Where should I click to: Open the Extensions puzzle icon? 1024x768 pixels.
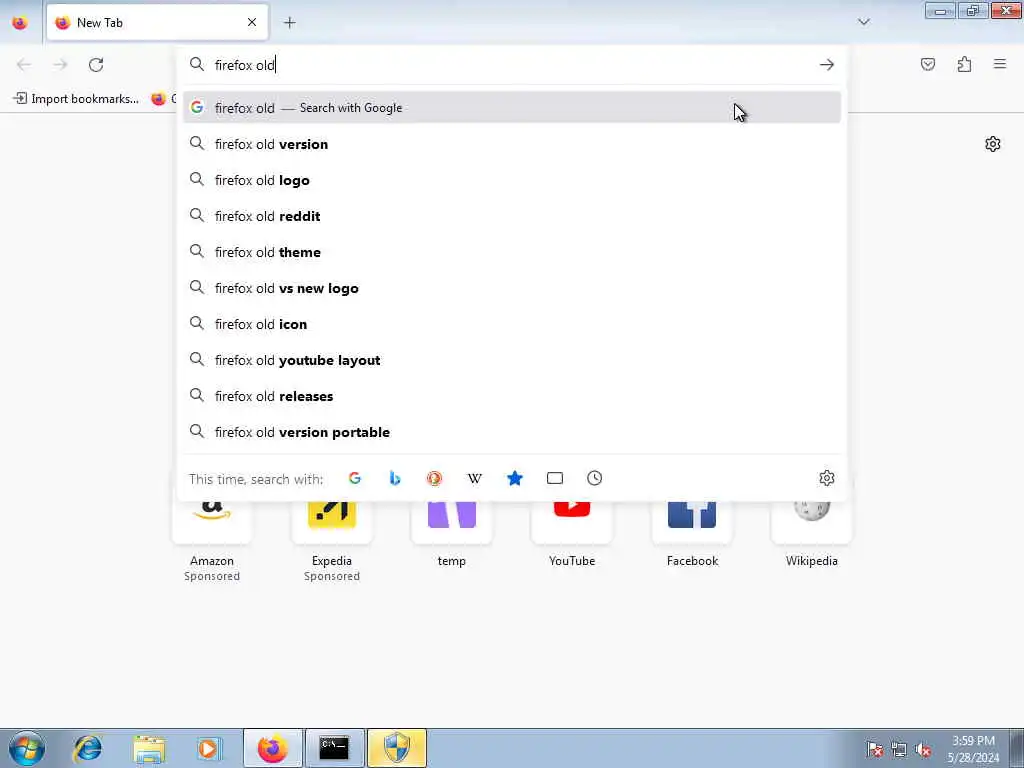[964, 64]
